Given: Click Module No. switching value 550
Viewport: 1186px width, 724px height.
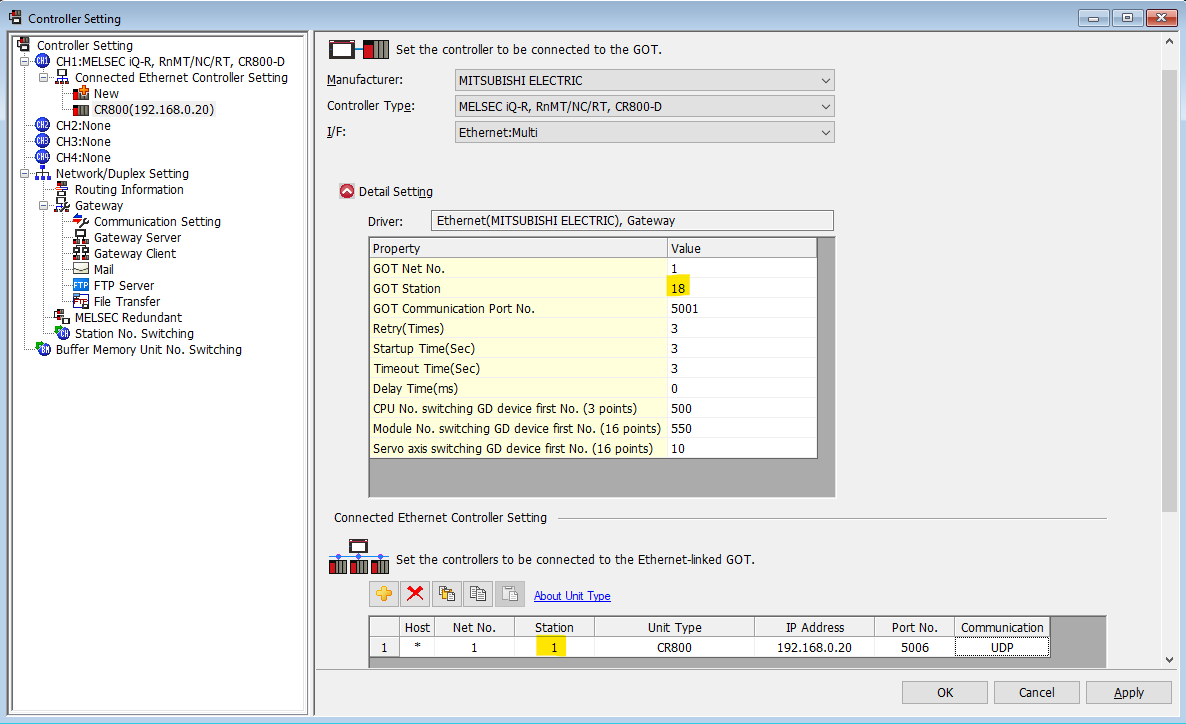Looking at the screenshot, I should tap(741, 429).
